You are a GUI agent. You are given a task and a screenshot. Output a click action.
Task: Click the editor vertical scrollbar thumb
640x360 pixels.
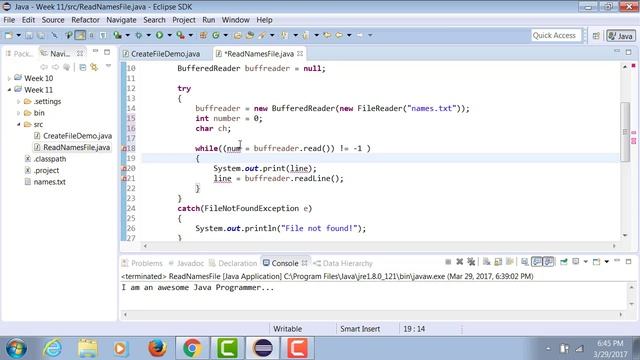(x=625, y=132)
